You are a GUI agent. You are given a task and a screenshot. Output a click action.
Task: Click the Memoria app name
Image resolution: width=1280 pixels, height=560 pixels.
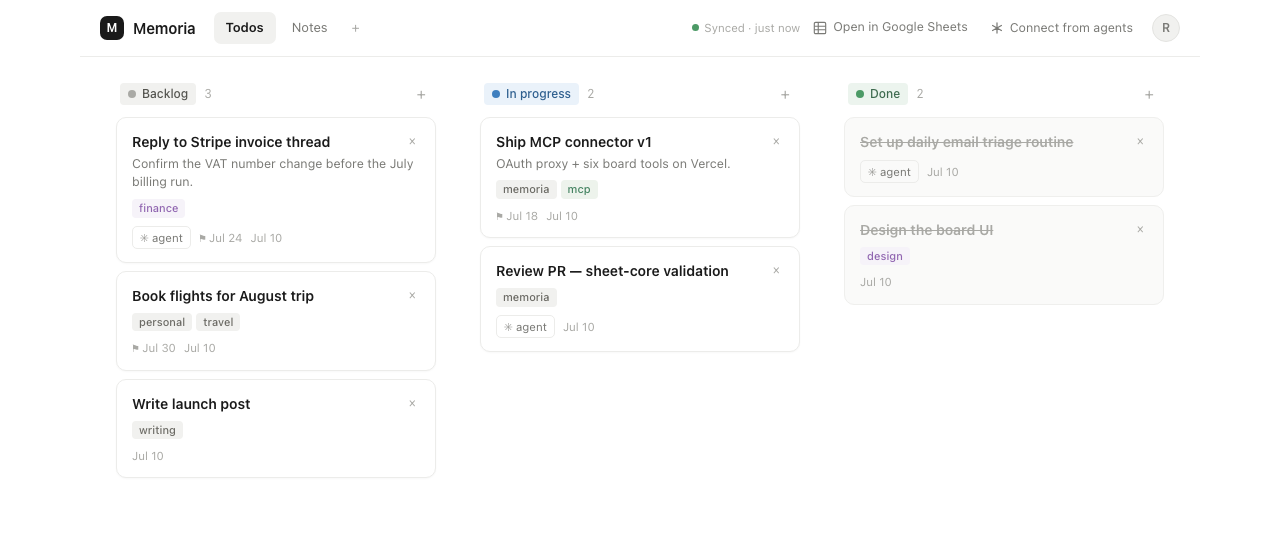point(164,28)
